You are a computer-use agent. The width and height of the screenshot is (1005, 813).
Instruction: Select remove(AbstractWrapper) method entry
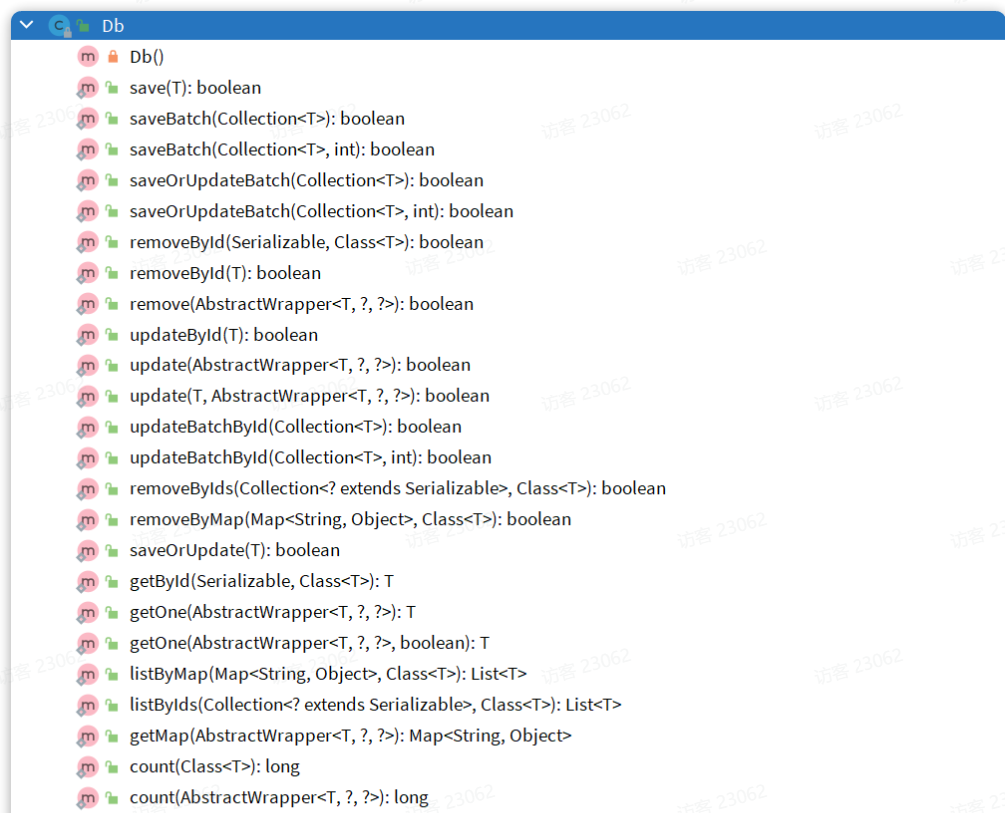click(x=301, y=304)
